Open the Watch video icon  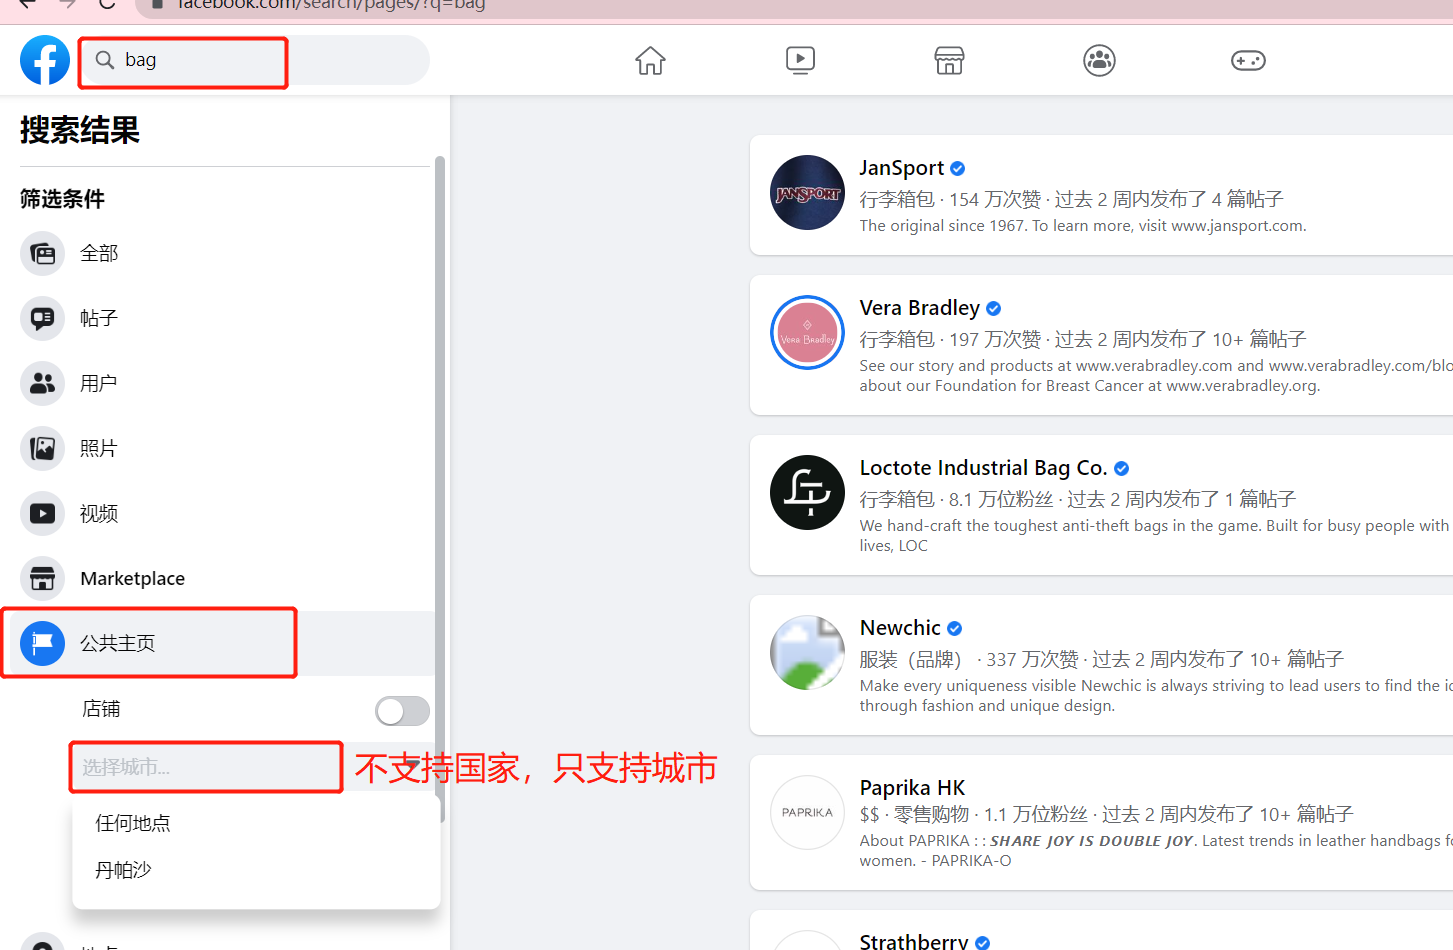point(800,60)
